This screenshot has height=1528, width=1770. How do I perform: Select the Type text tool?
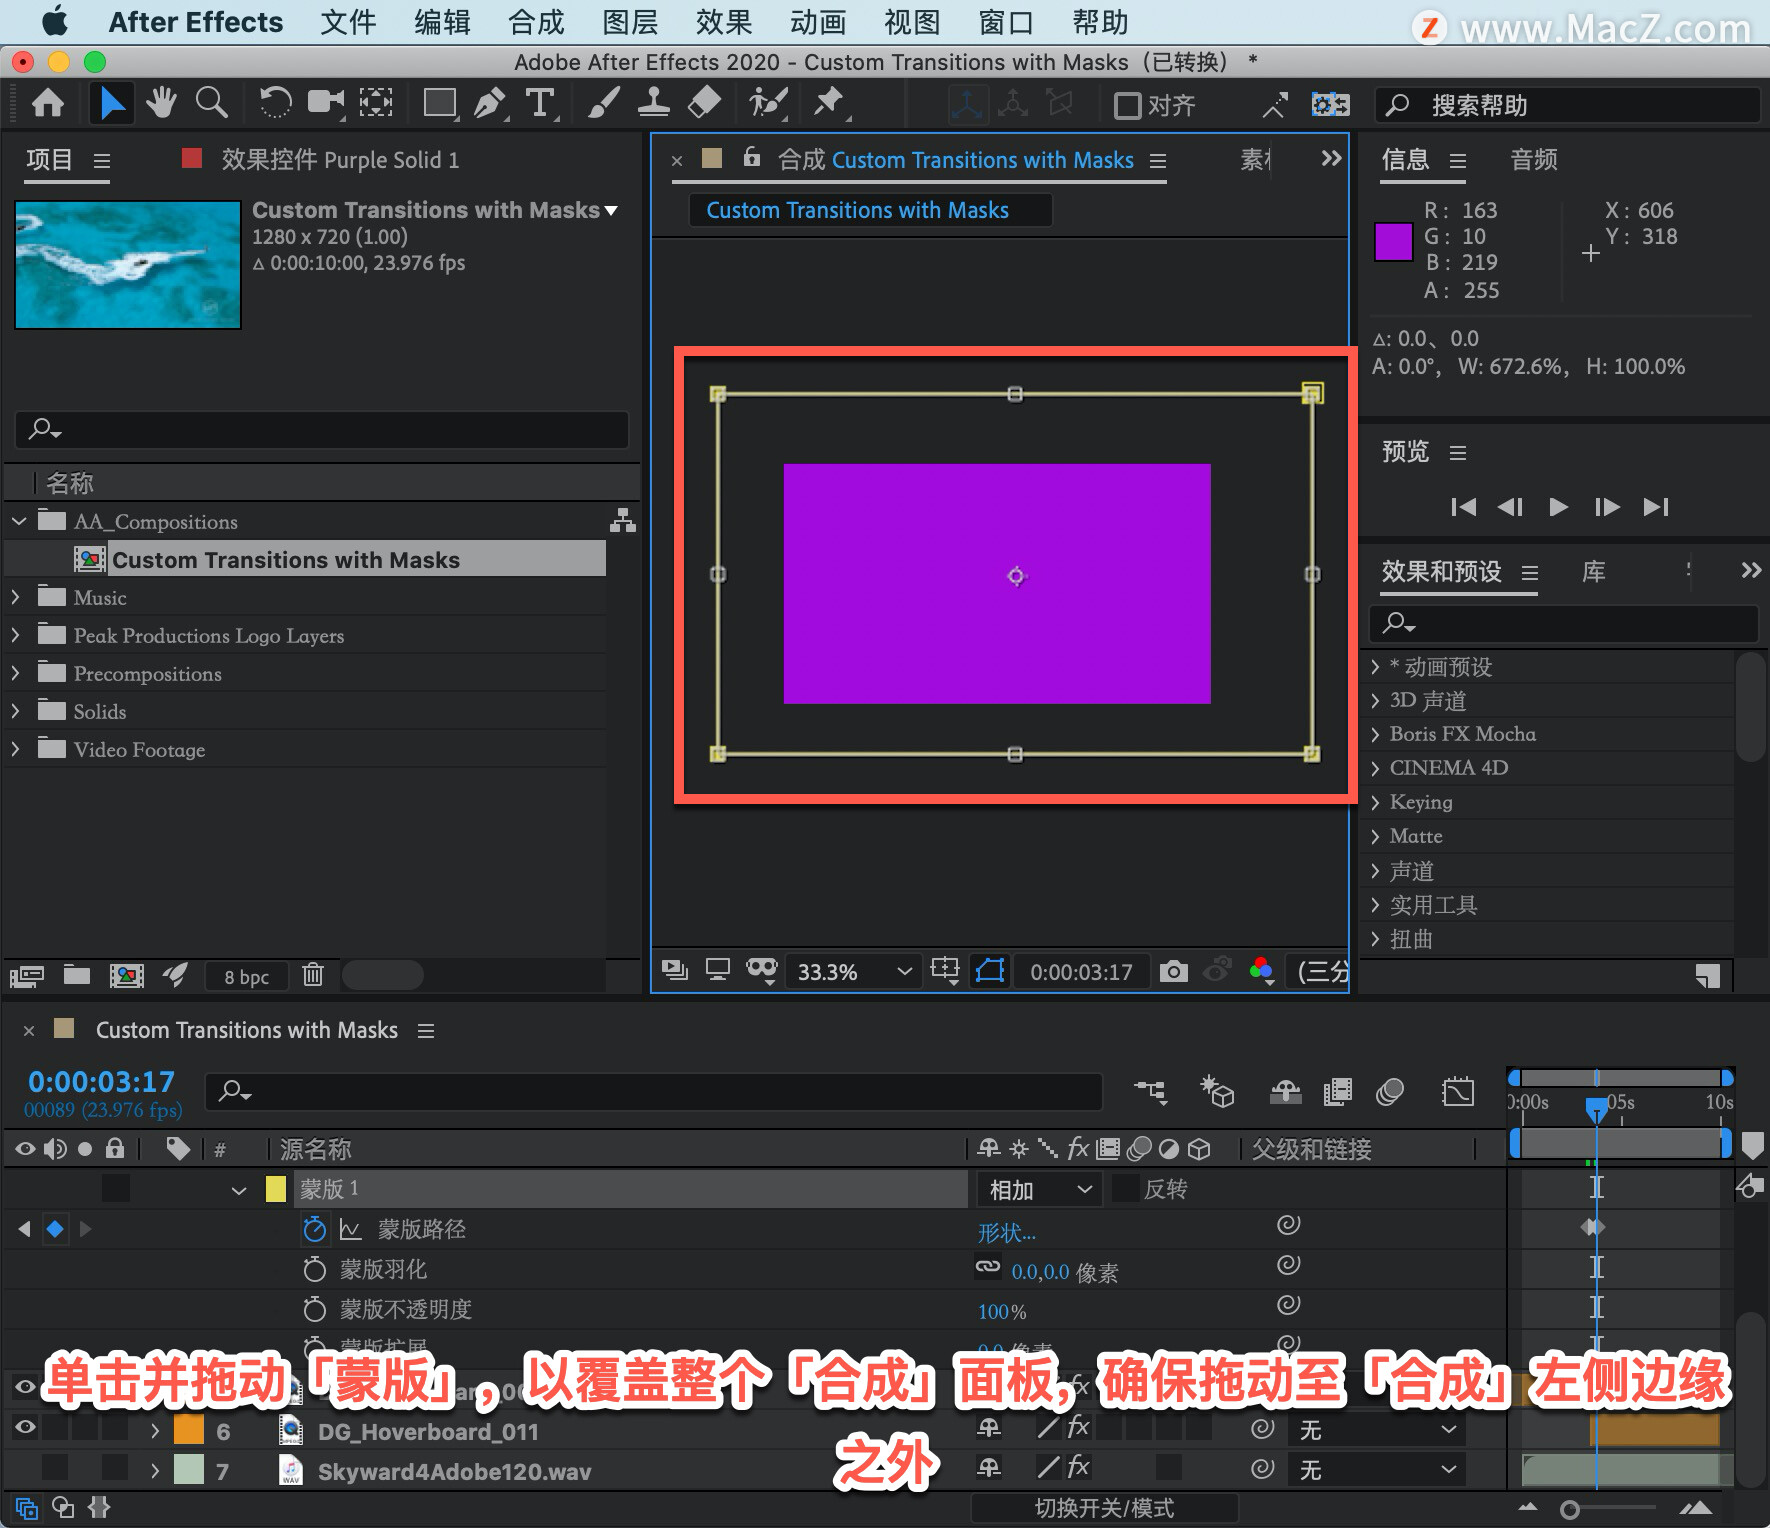540,104
